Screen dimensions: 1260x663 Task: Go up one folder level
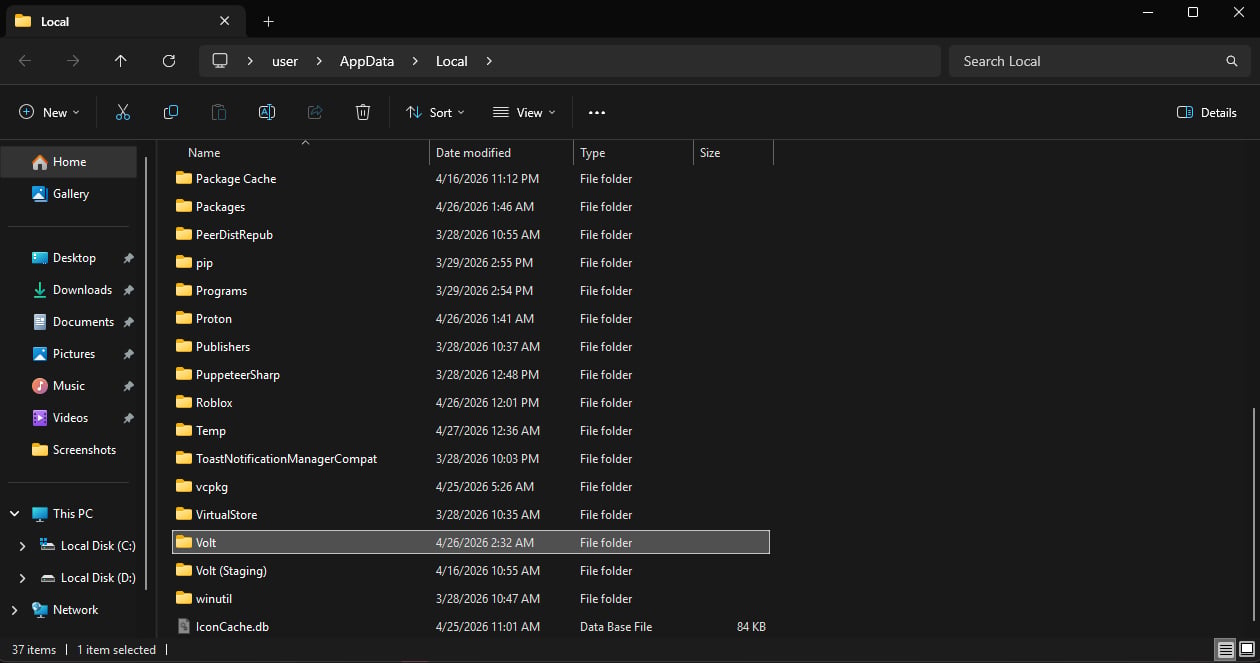pos(121,61)
